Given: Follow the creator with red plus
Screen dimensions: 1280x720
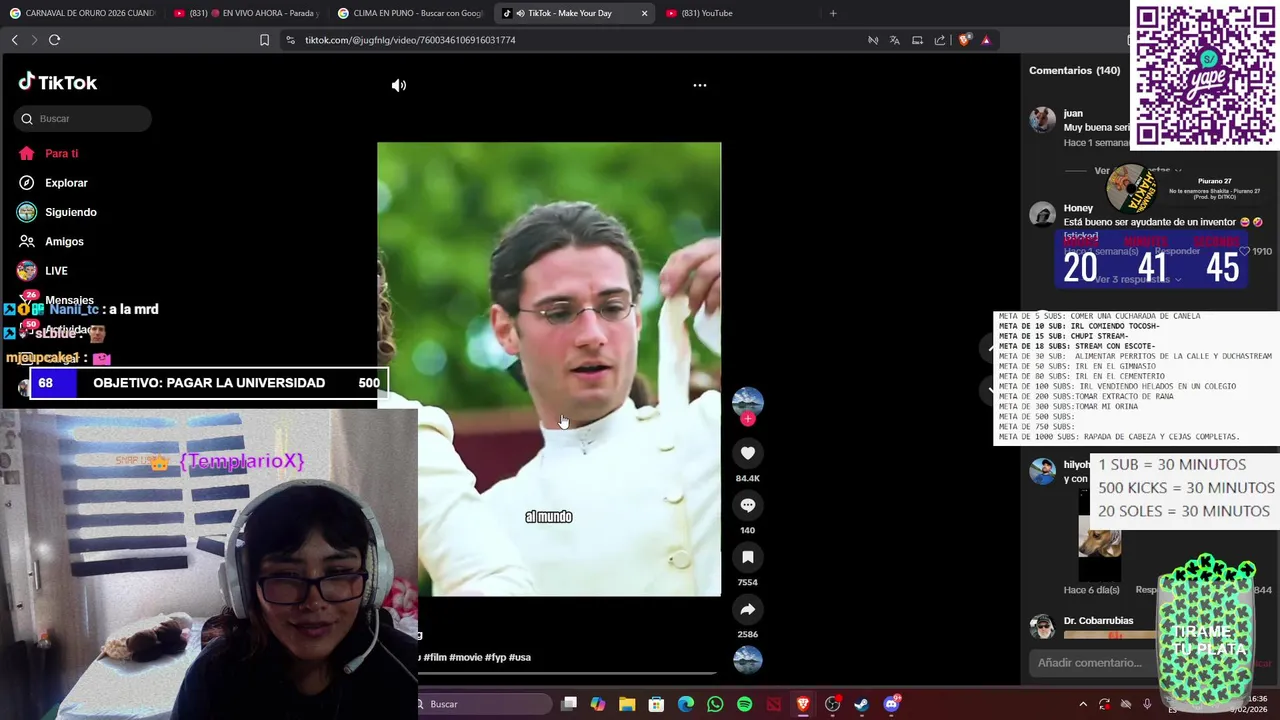Looking at the screenshot, I should pyautogui.click(x=748, y=419).
